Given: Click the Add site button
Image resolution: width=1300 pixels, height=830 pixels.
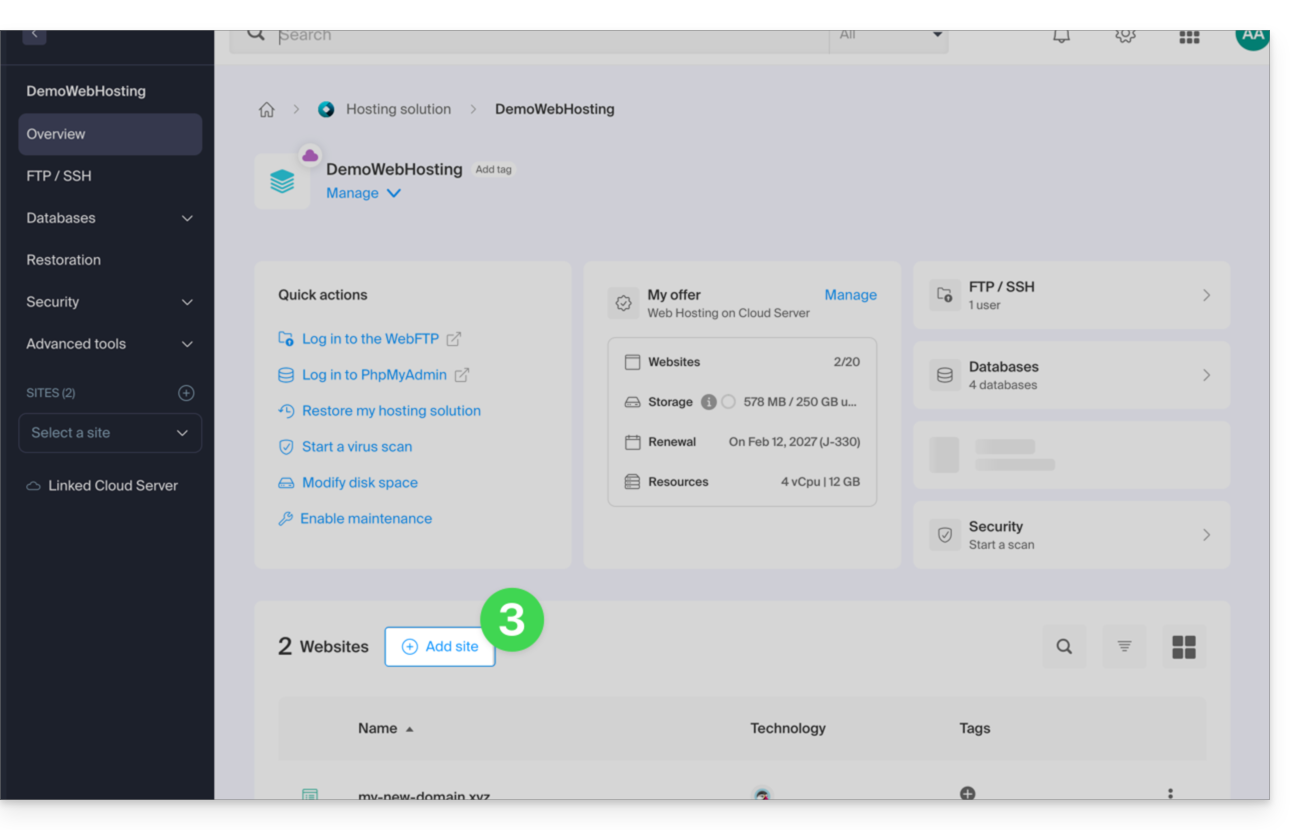Looking at the screenshot, I should 440,647.
